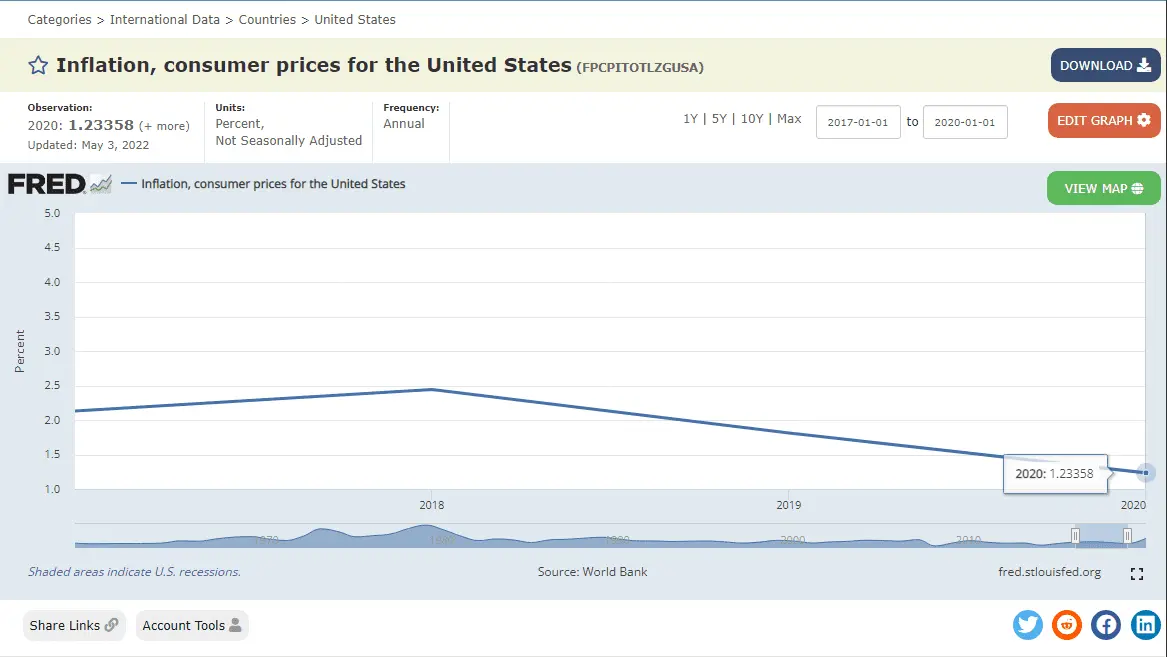Image resolution: width=1167 pixels, height=657 pixels.
Task: Expand Account Tools menu
Action: pos(192,625)
